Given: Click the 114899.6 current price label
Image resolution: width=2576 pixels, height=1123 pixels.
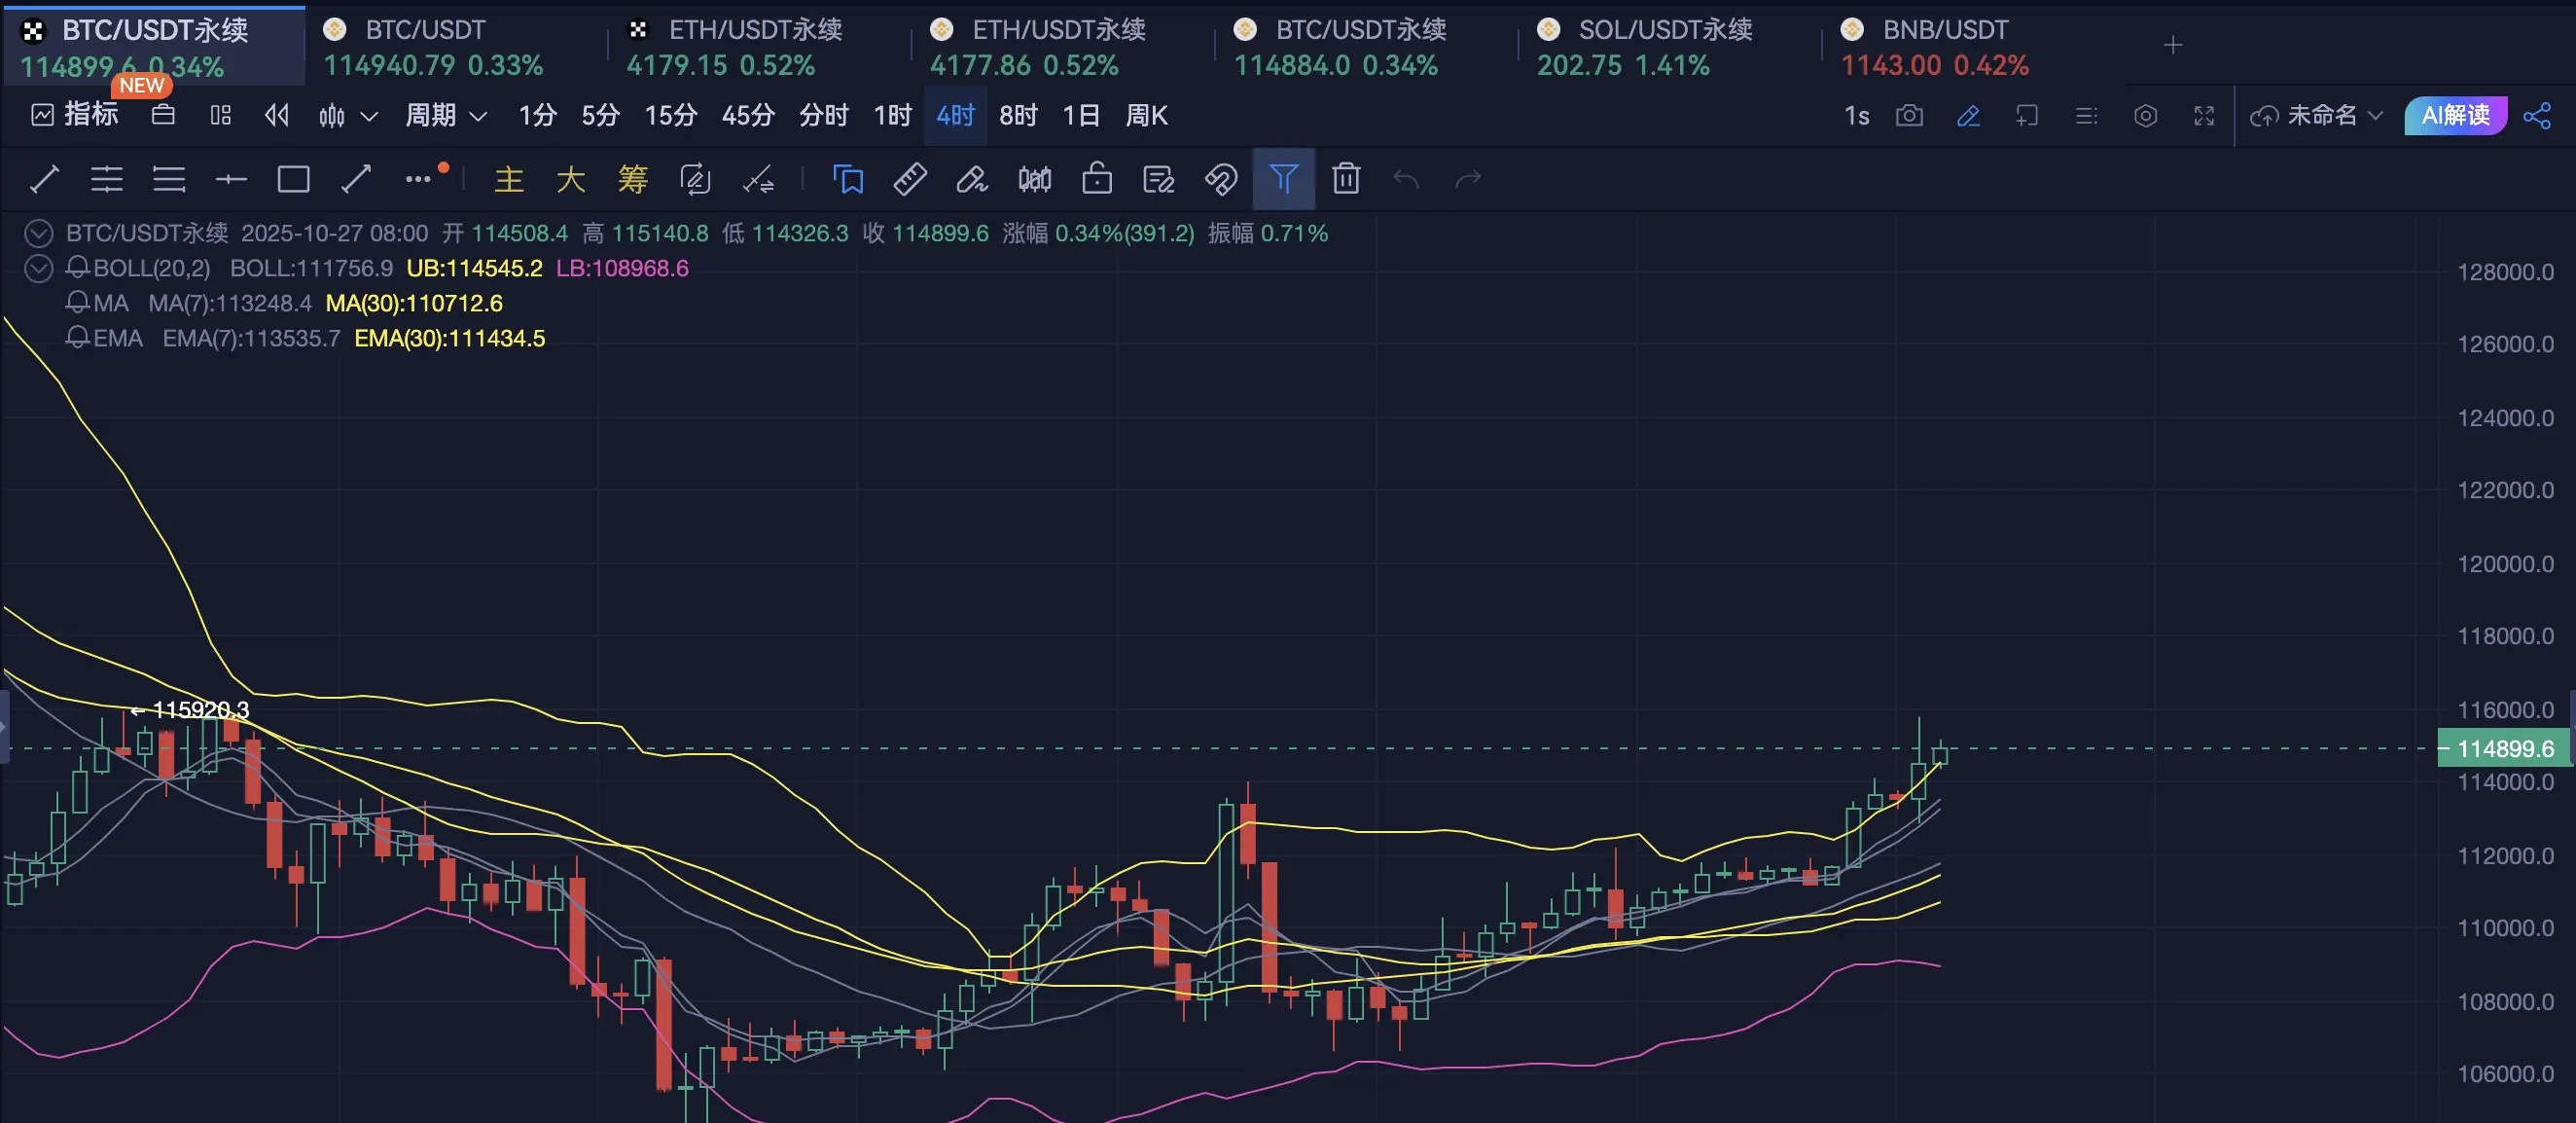Looking at the screenshot, I should [x=2503, y=748].
